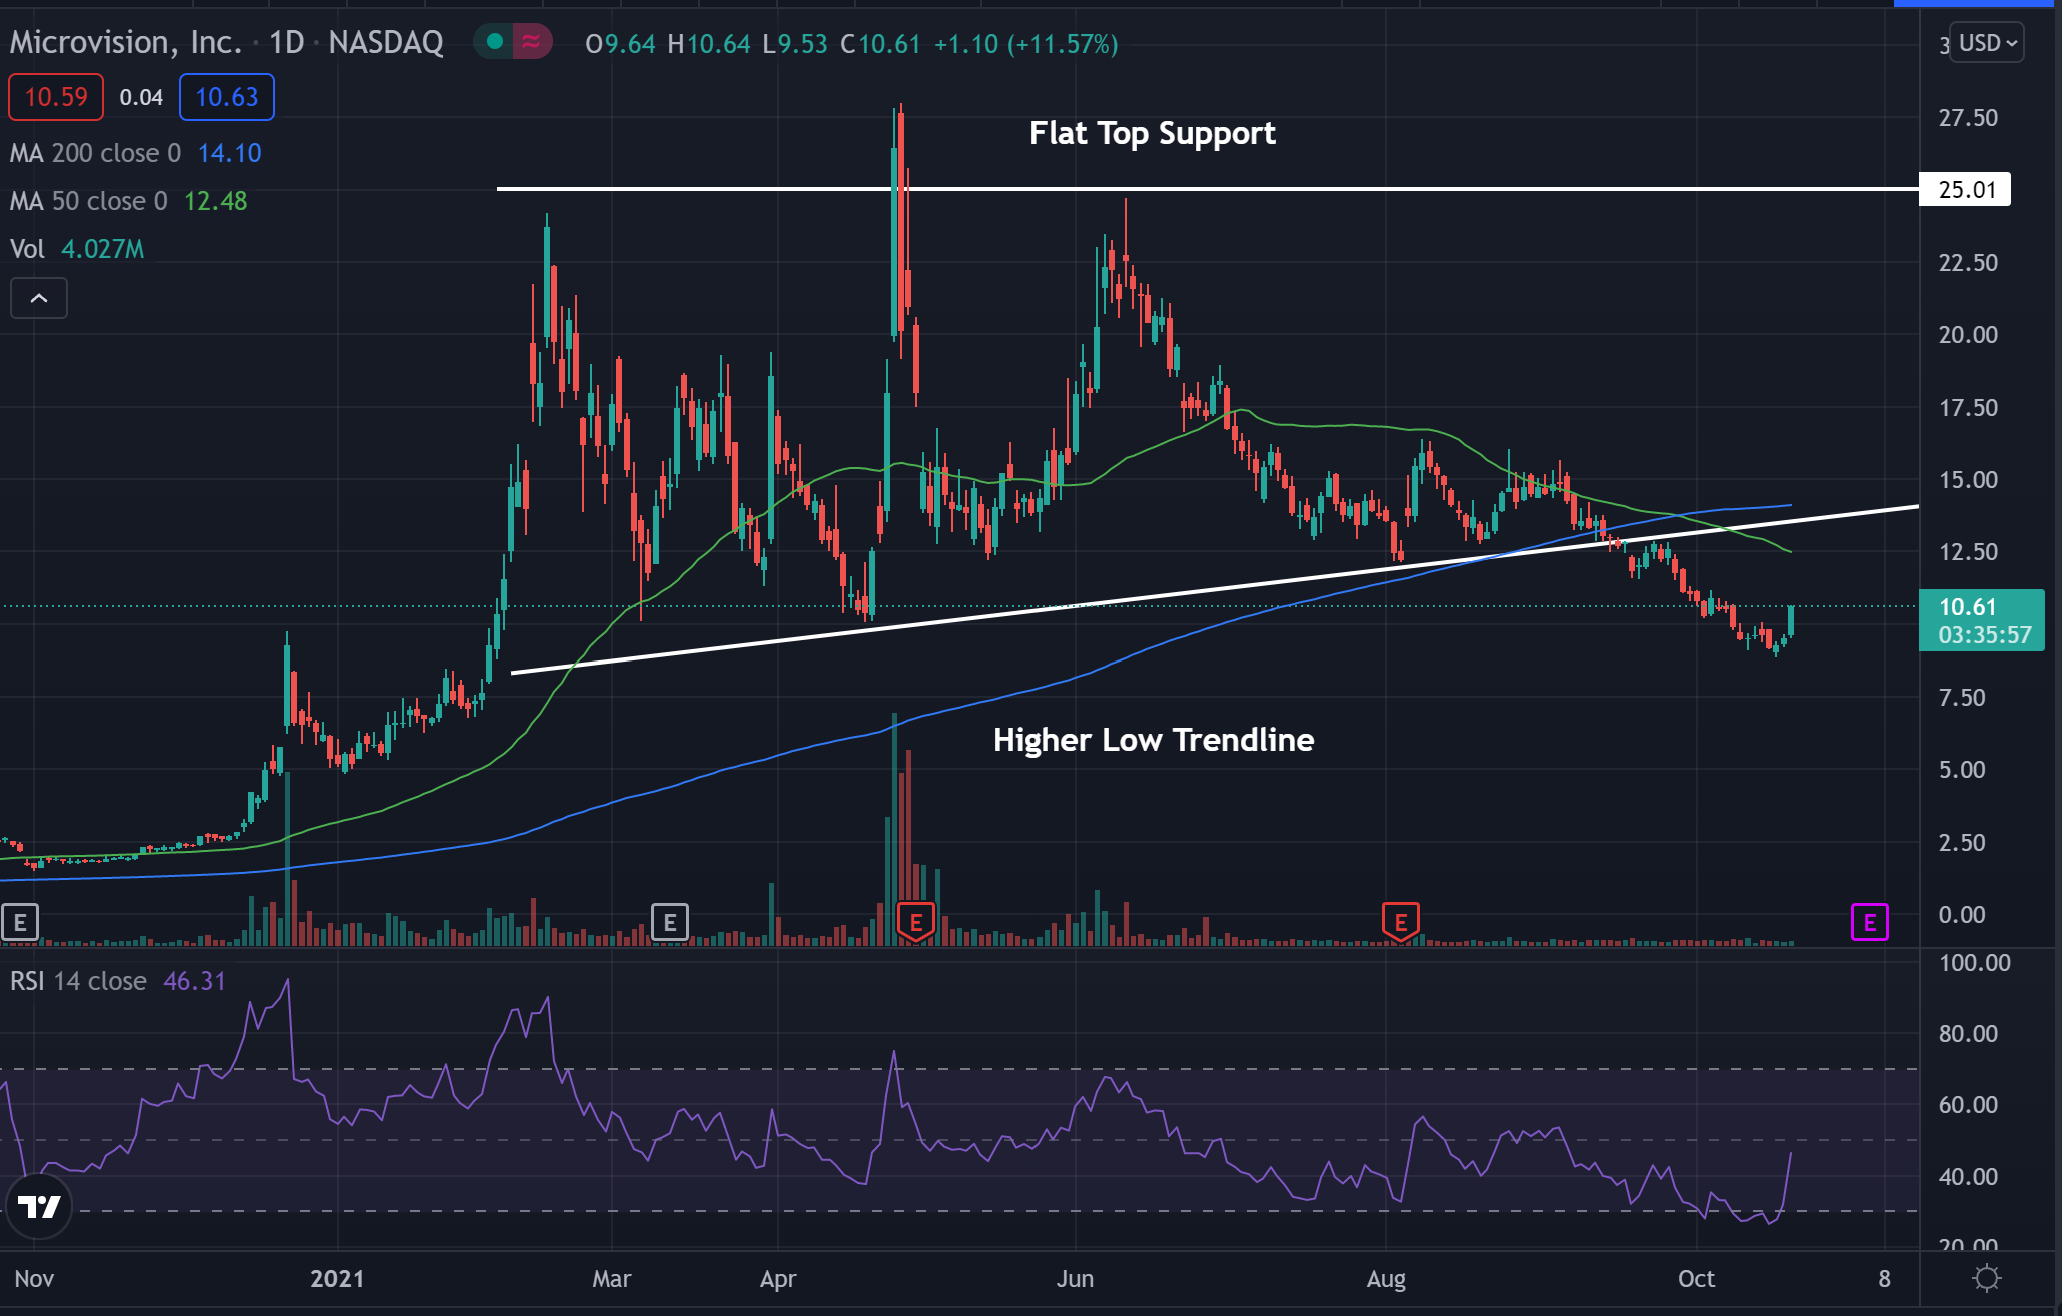Click the spread value 0.04

[141, 97]
